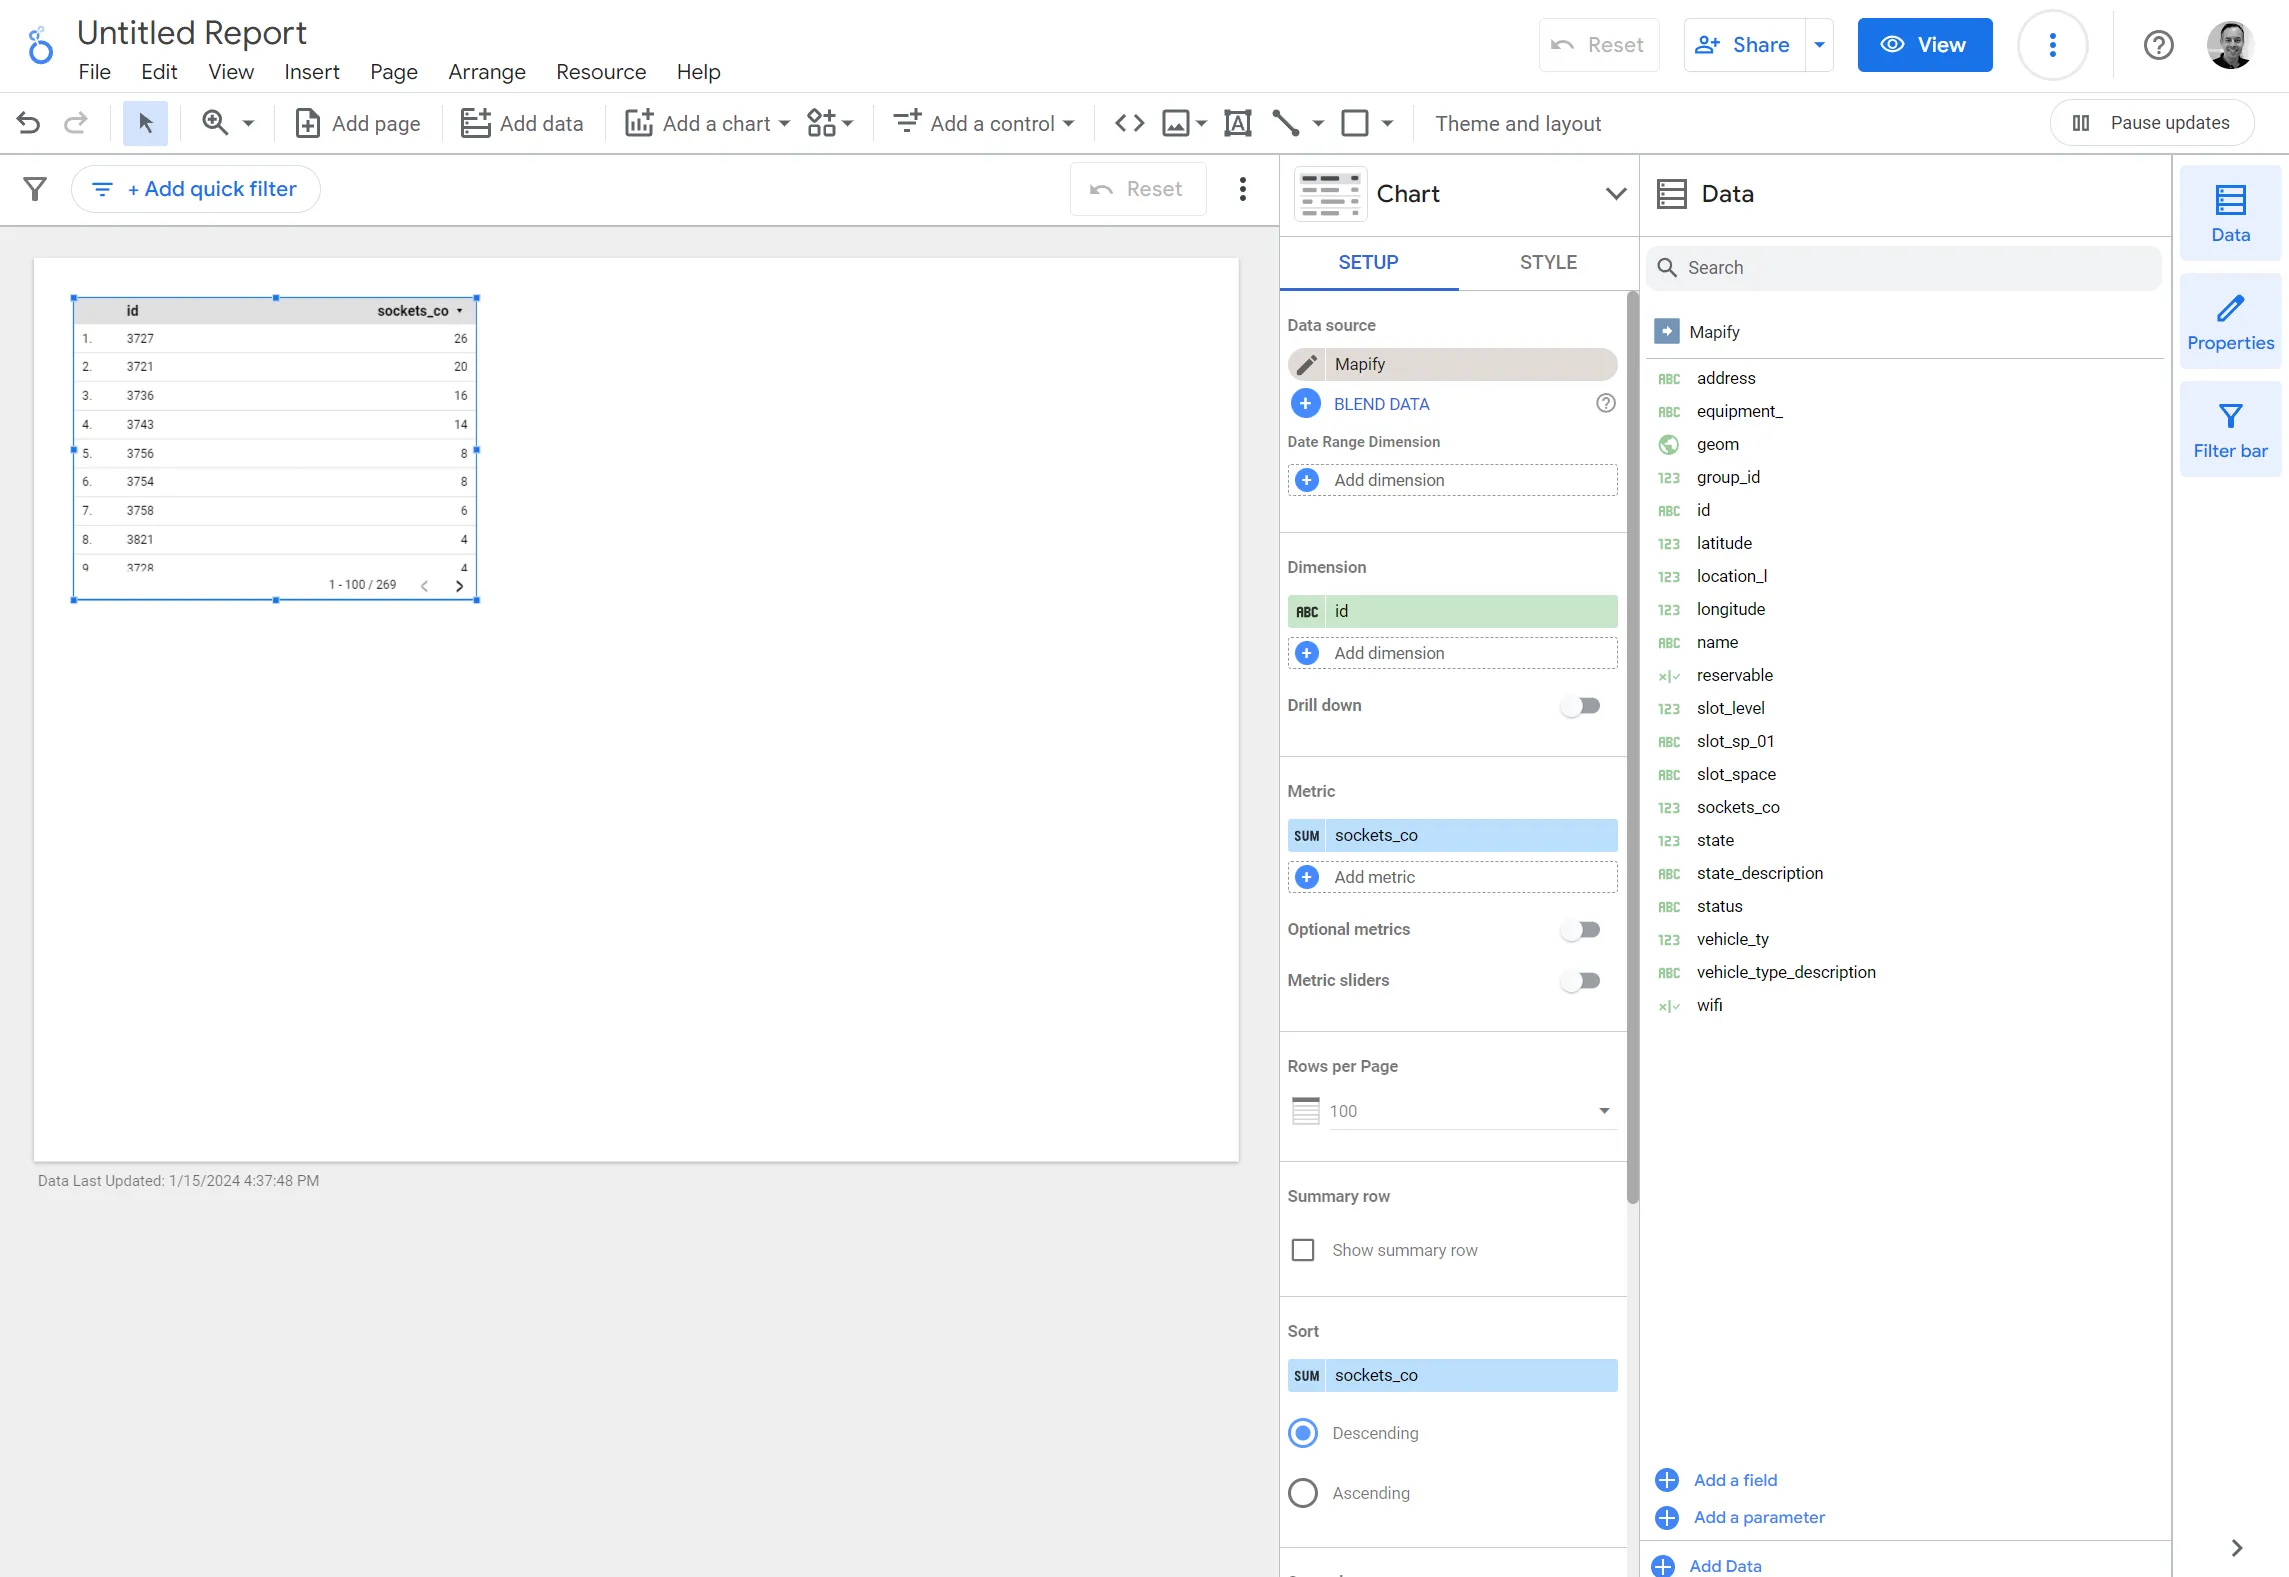This screenshot has height=1577, width=2289.
Task: Open the help question mark icon
Action: pos(2159,45)
